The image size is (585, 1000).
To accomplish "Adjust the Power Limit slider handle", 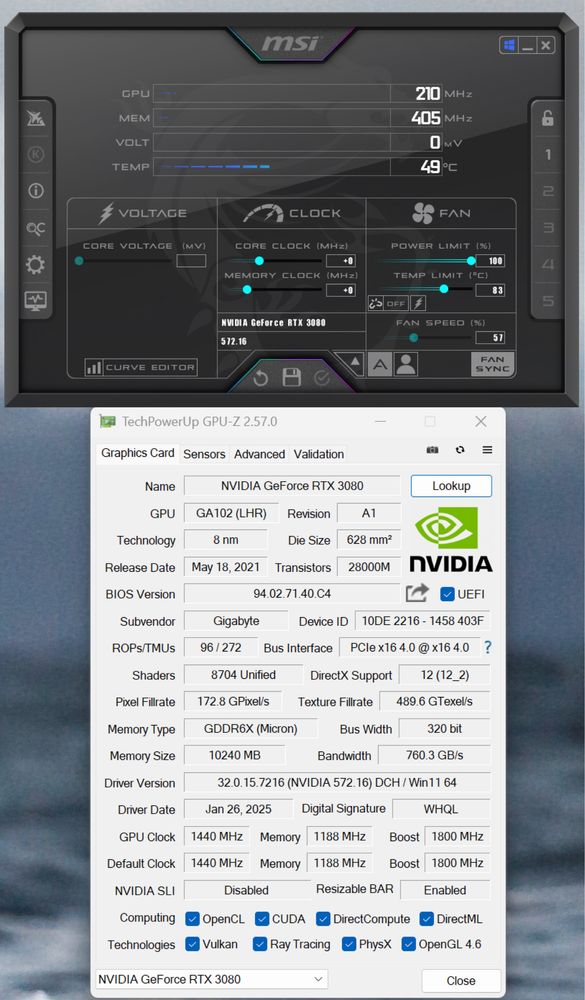I will click(x=471, y=261).
